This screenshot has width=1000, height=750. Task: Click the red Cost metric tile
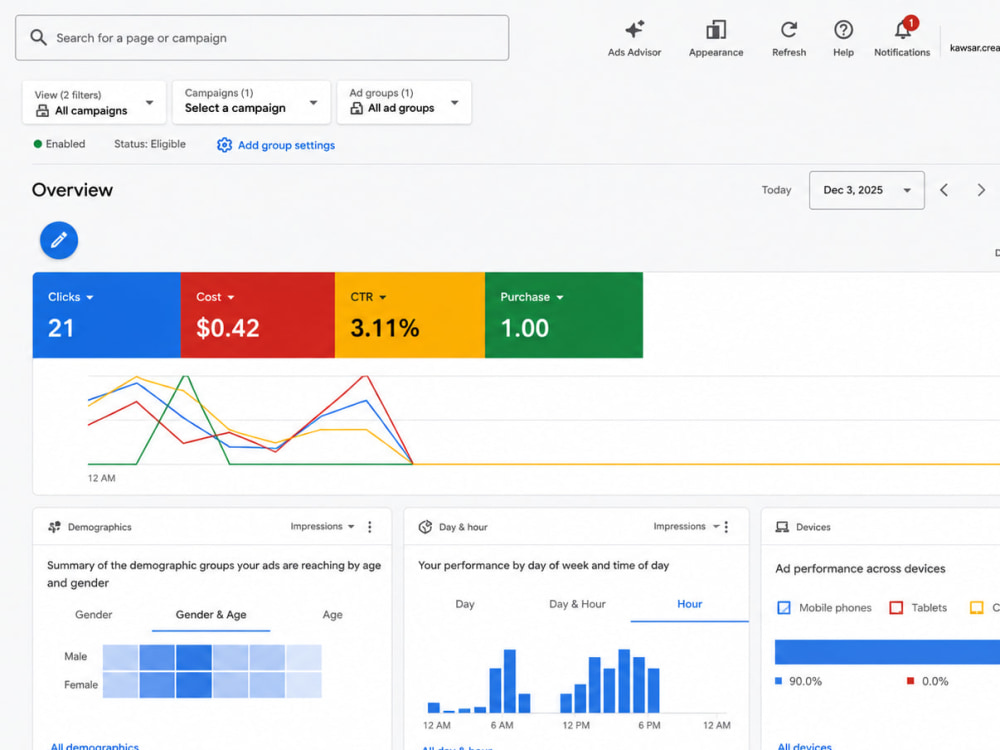tap(258, 315)
